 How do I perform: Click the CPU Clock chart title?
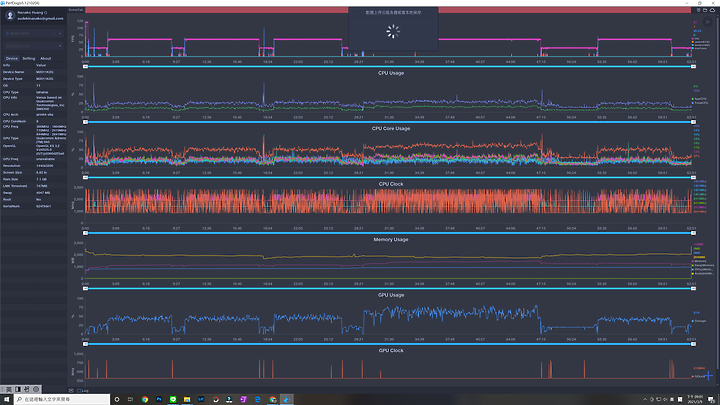coord(391,184)
